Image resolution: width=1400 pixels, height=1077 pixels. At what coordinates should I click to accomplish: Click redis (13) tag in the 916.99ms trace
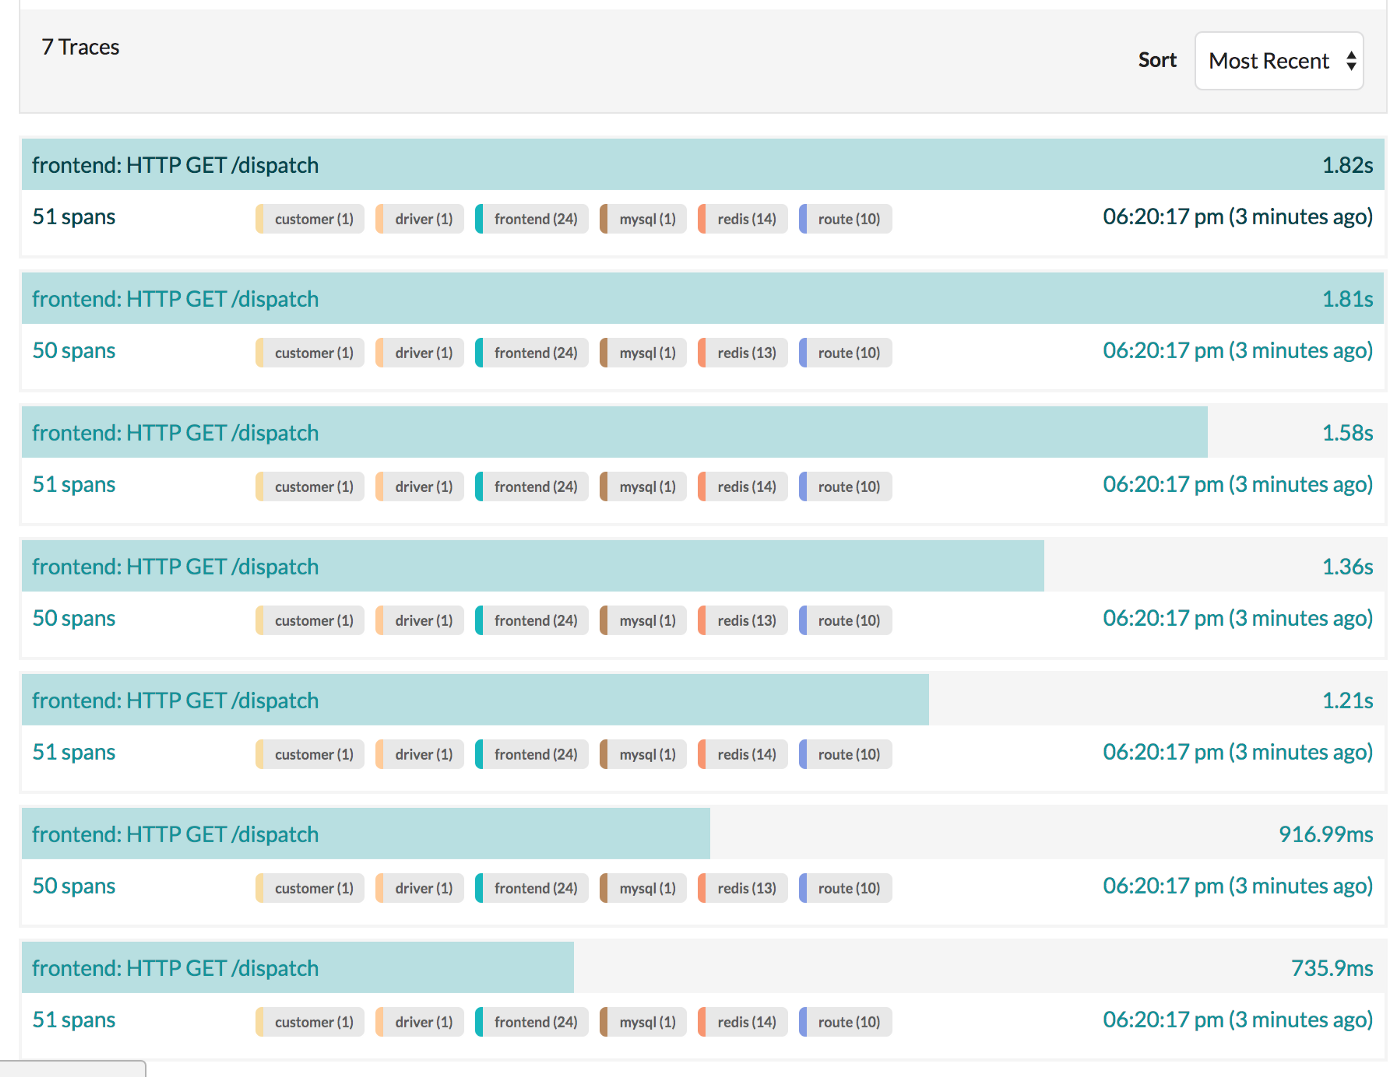click(x=743, y=889)
